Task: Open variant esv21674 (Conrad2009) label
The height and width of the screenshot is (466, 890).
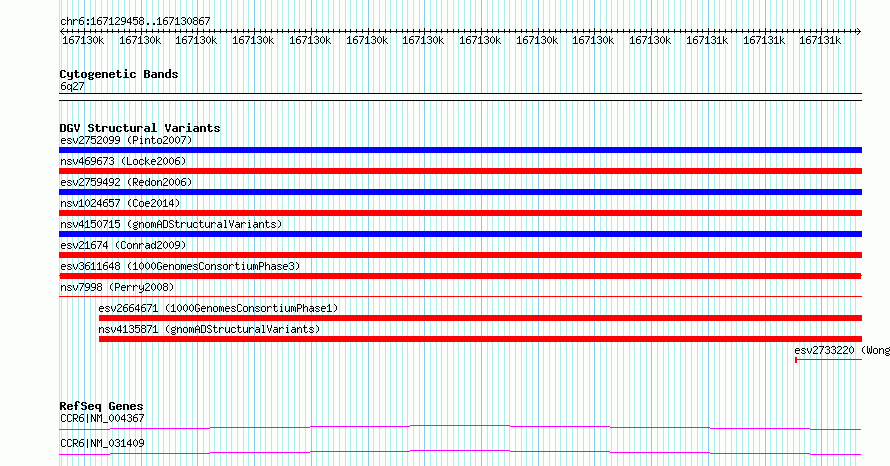Action: pos(123,245)
